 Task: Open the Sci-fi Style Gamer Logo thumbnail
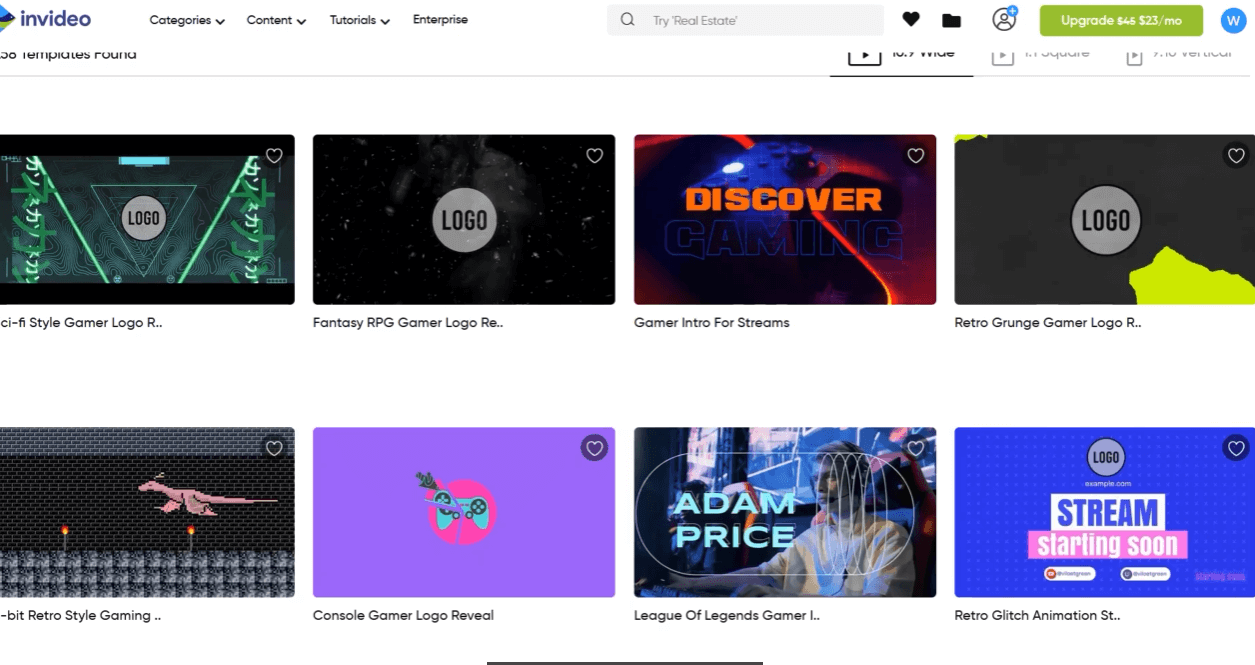point(147,220)
